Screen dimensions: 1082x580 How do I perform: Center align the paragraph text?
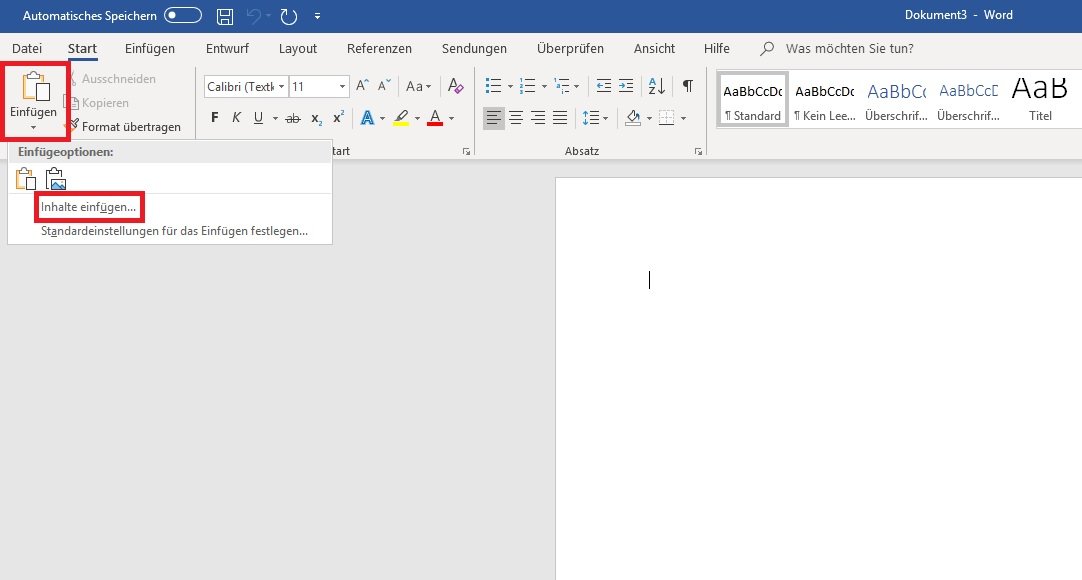[x=516, y=118]
